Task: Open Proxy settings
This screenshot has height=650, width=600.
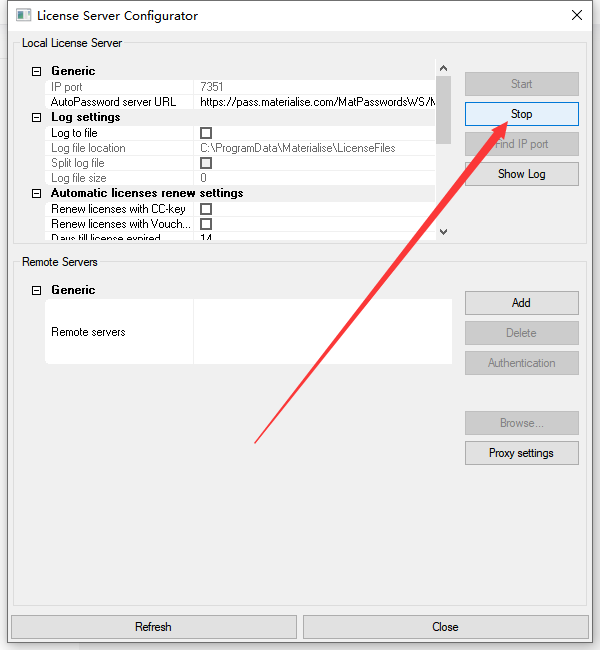Action: click(521, 453)
